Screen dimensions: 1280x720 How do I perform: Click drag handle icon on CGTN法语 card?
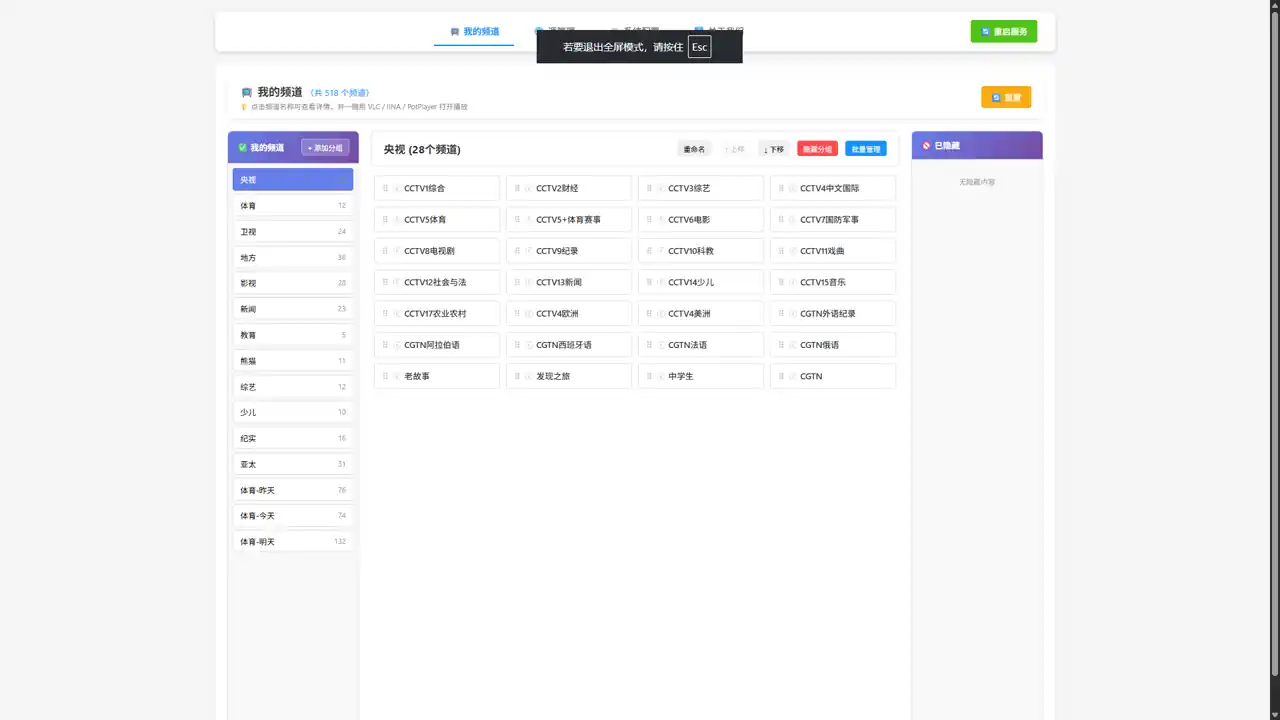pyautogui.click(x=649, y=345)
